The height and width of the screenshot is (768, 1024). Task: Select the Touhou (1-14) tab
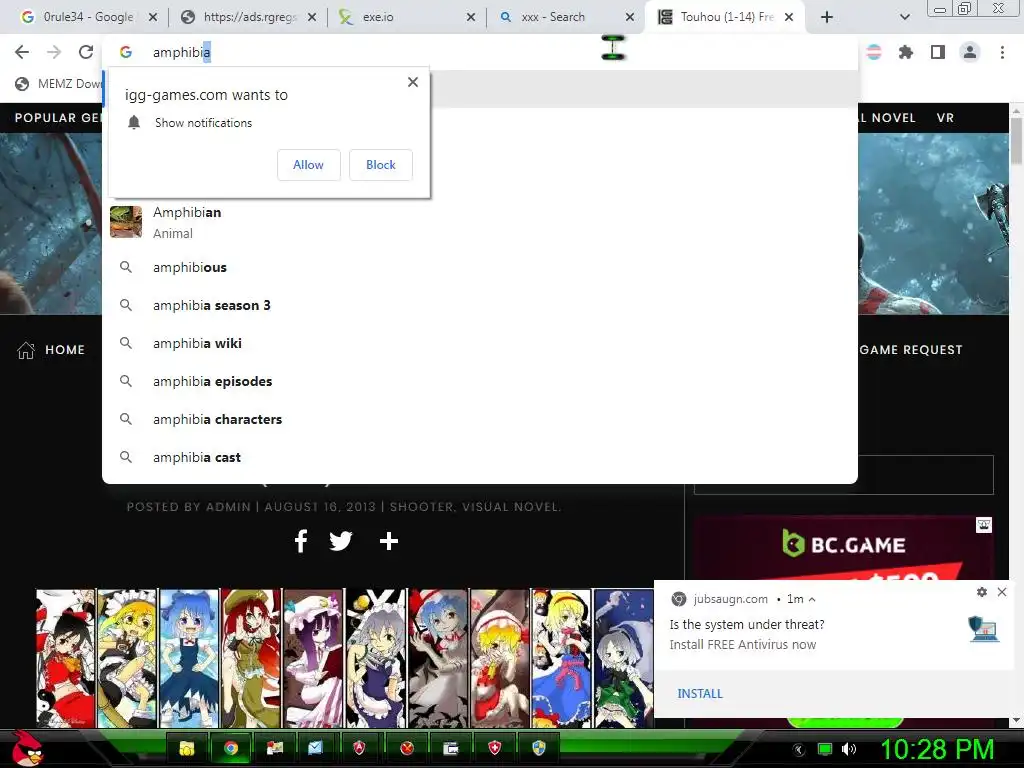pos(725,17)
